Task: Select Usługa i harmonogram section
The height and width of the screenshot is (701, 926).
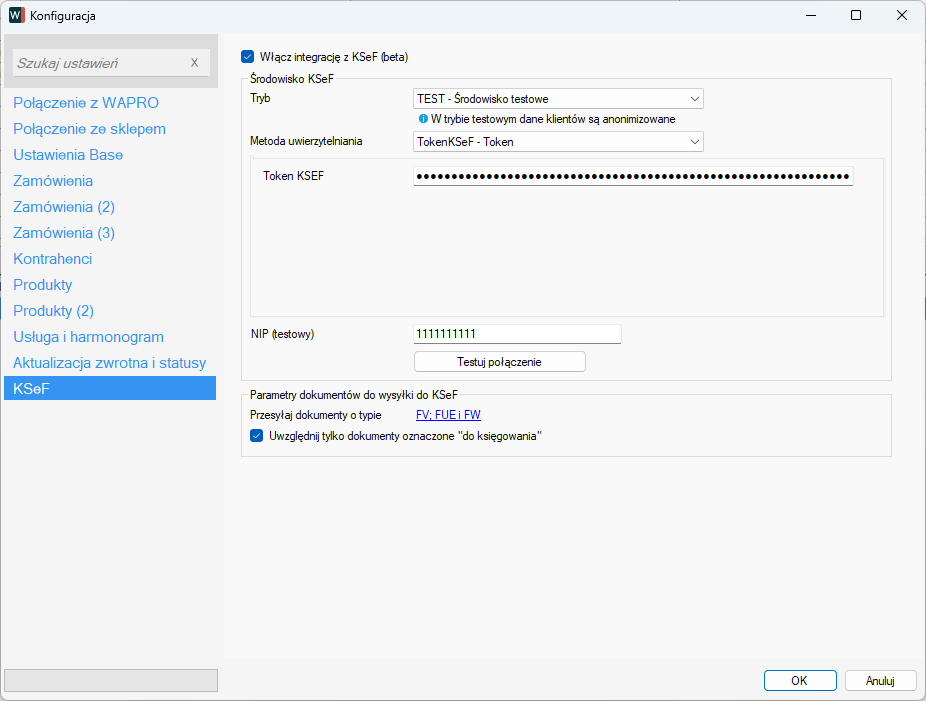Action: click(x=88, y=337)
